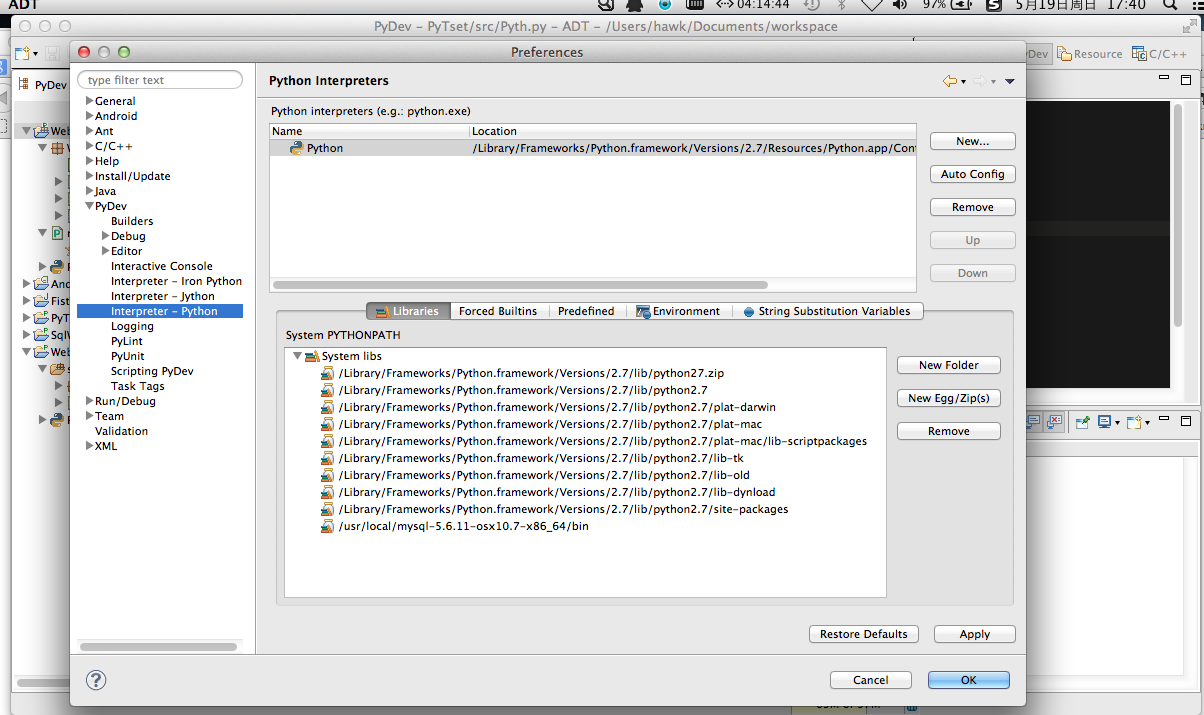The image size is (1204, 715).
Task: Switch to String Substitution Variables tab
Action: 827,311
